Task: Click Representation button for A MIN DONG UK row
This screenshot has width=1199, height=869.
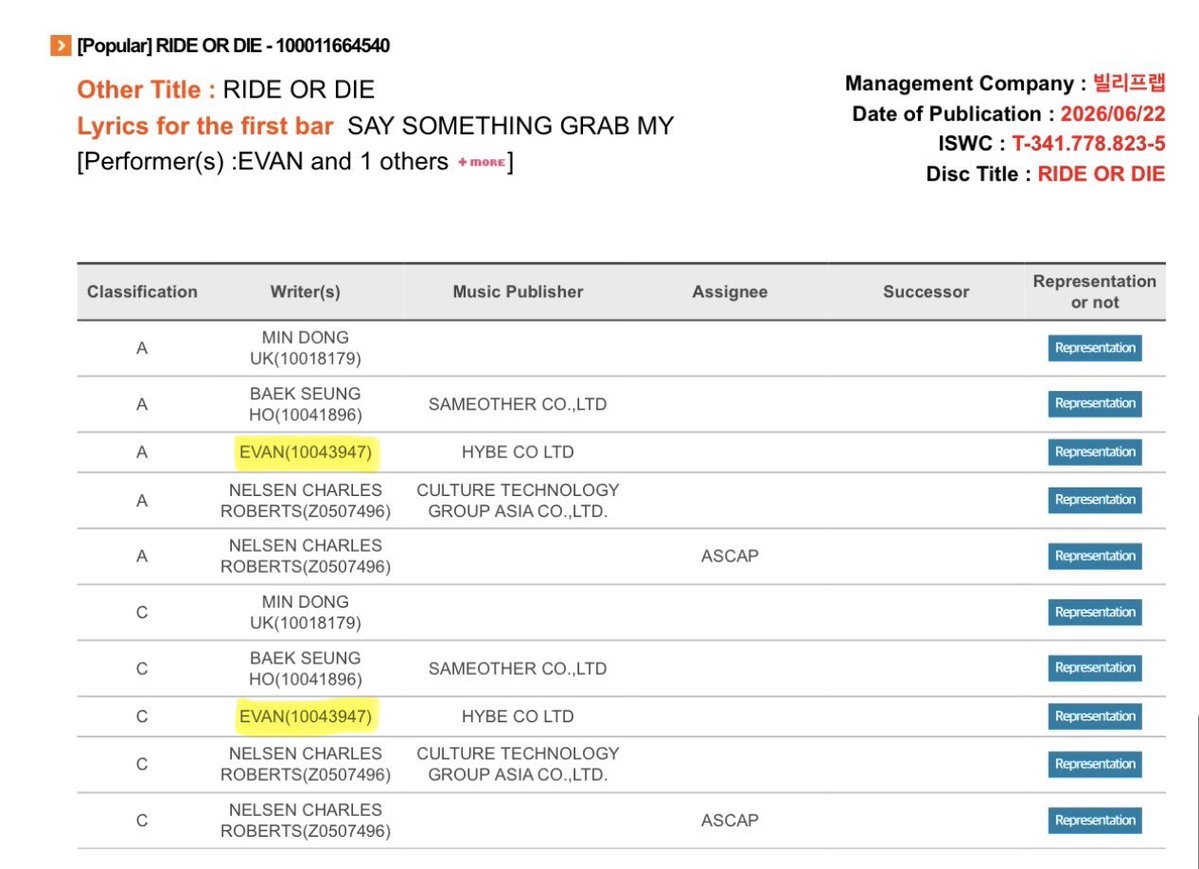Action: click(1094, 348)
